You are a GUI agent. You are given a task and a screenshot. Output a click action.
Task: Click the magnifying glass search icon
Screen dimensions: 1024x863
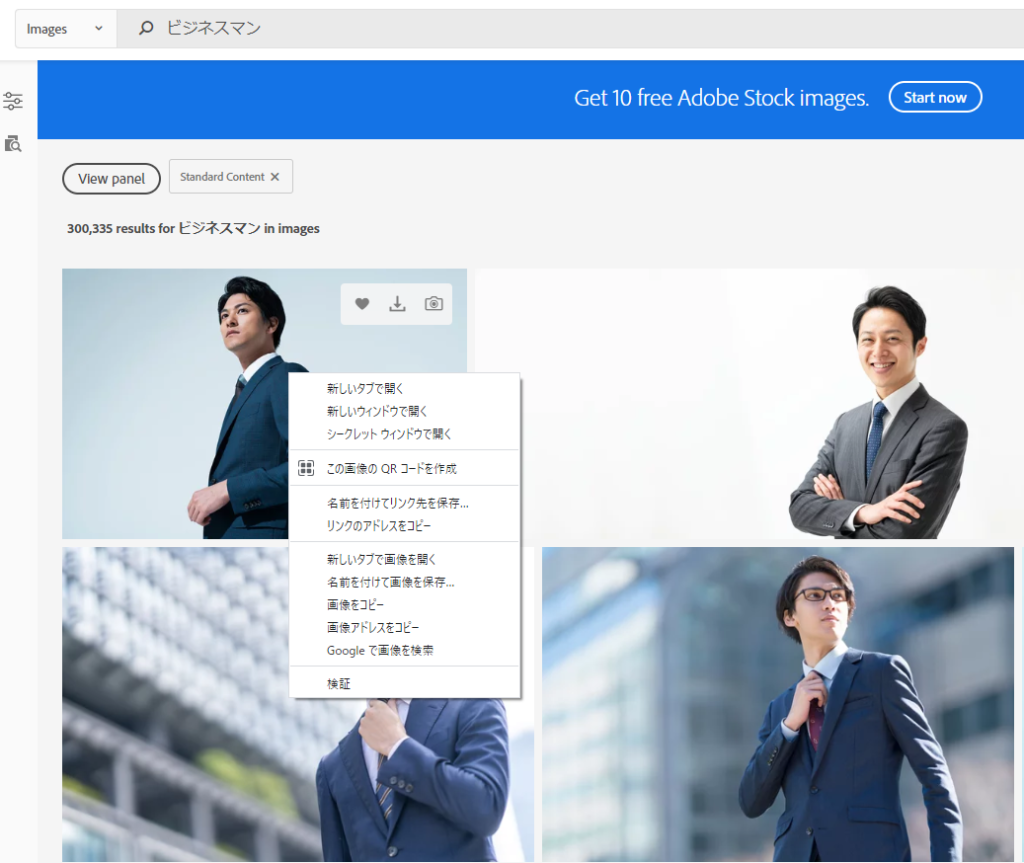tap(146, 29)
